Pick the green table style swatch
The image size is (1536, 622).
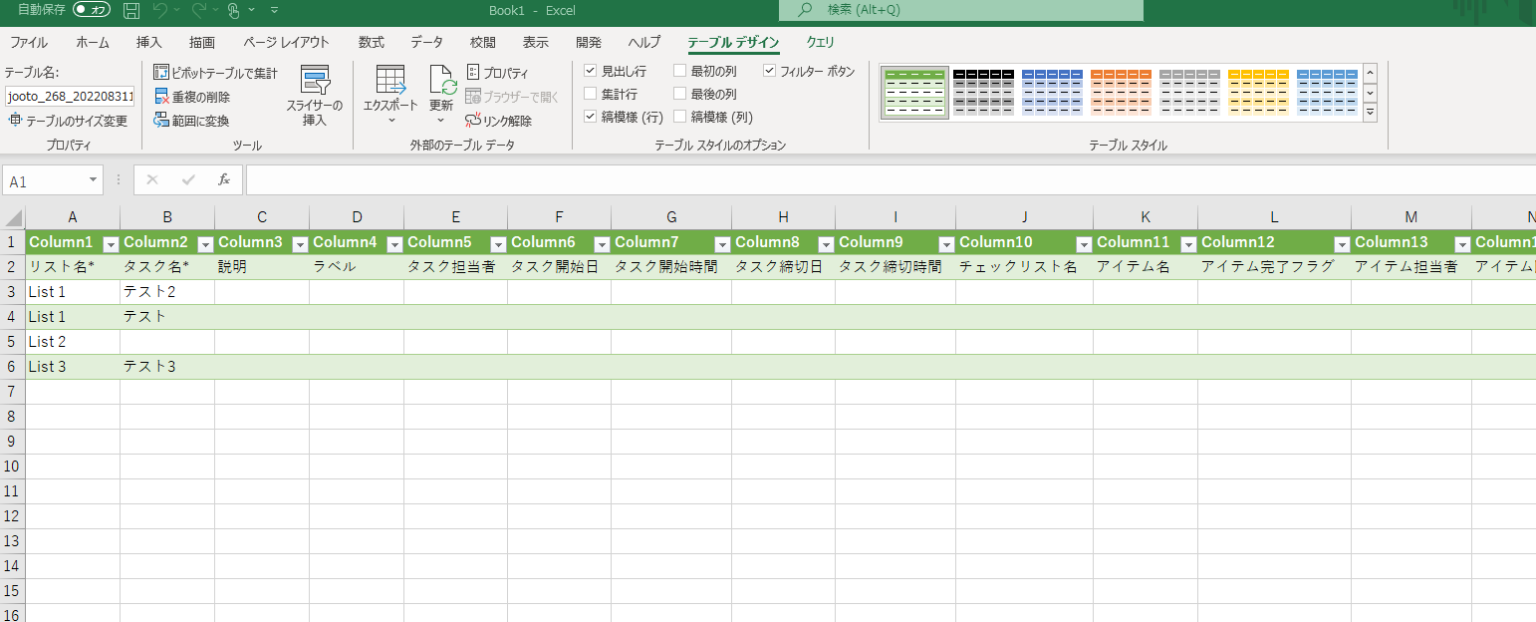pyautogui.click(x=914, y=90)
